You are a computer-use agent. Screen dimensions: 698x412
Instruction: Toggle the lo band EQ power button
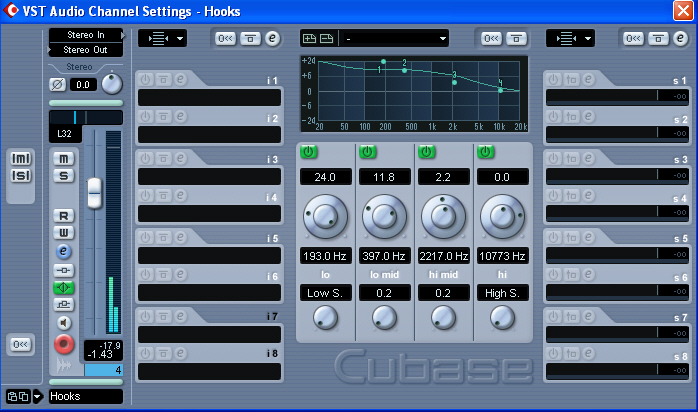pos(308,152)
